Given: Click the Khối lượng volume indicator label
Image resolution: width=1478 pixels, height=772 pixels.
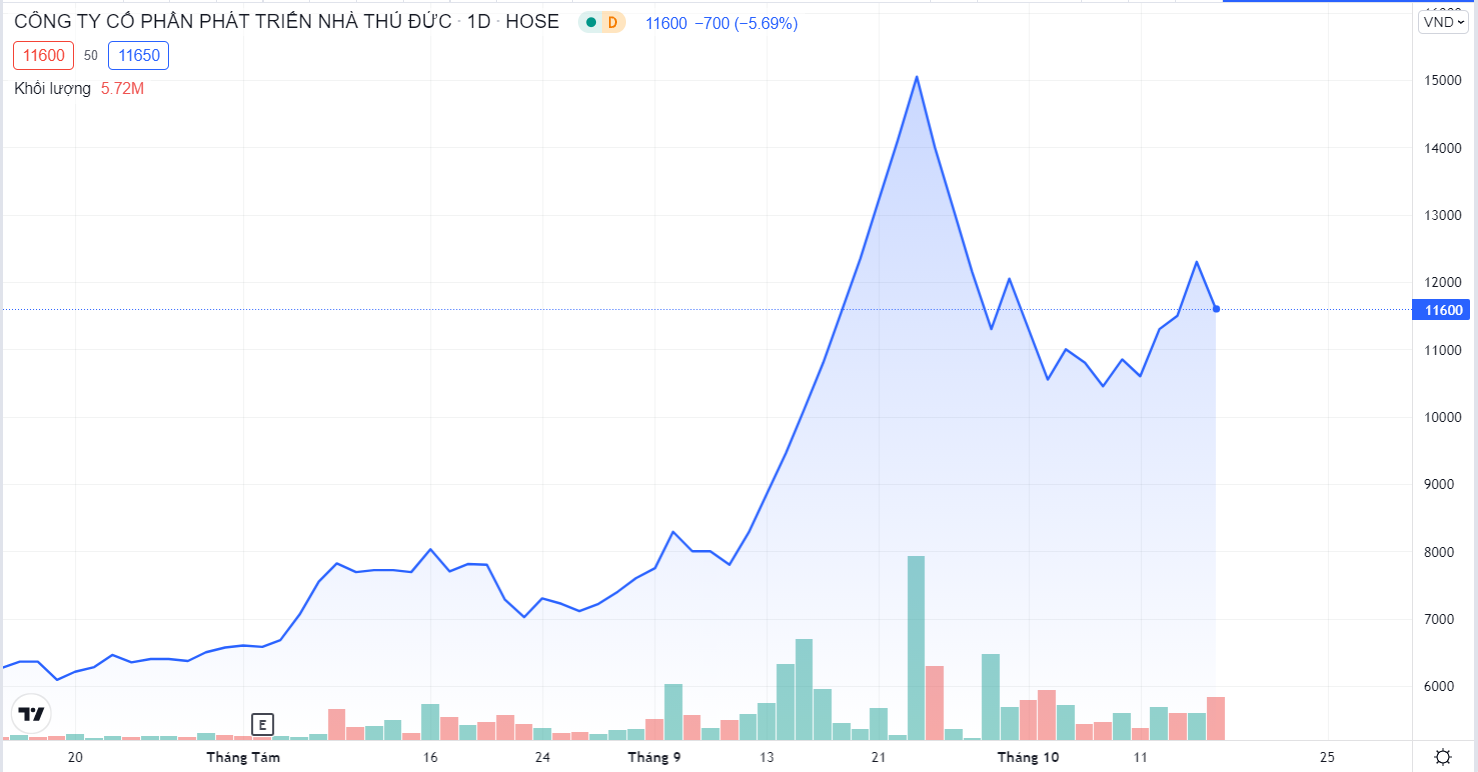Looking at the screenshot, I should (52, 88).
